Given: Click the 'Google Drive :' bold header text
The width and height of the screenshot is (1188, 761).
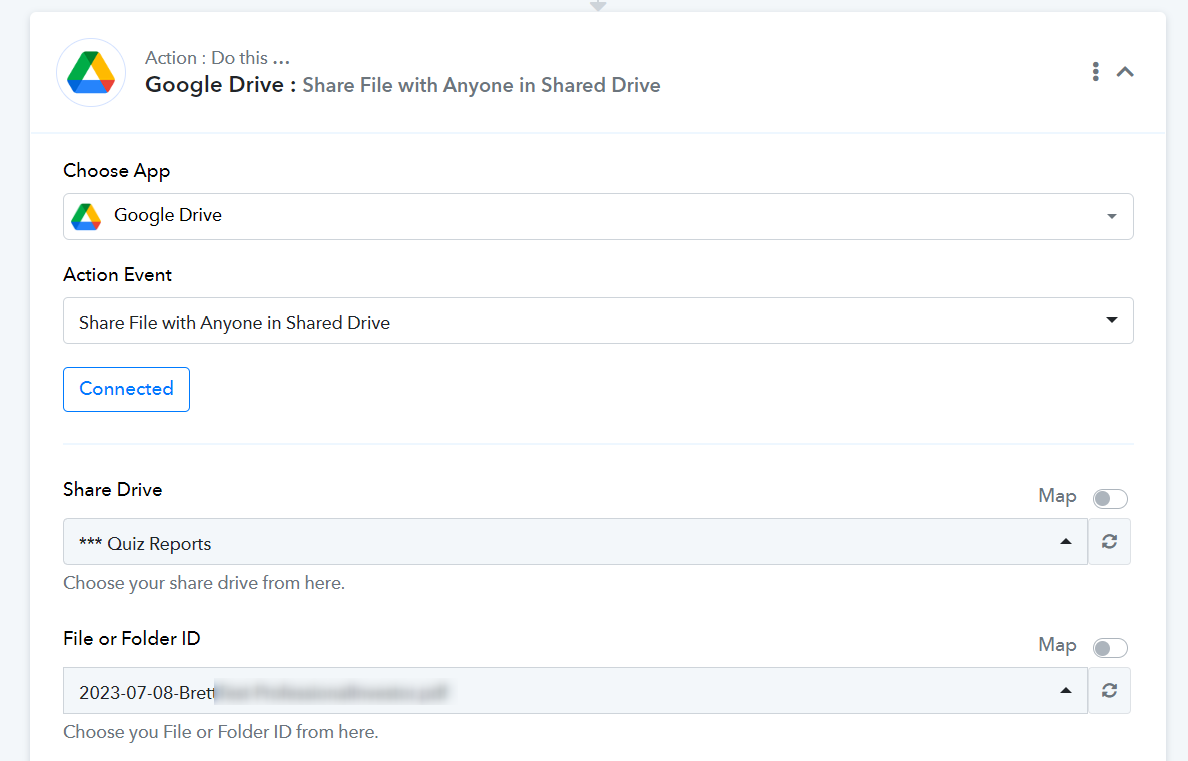Looking at the screenshot, I should pyautogui.click(x=220, y=85).
